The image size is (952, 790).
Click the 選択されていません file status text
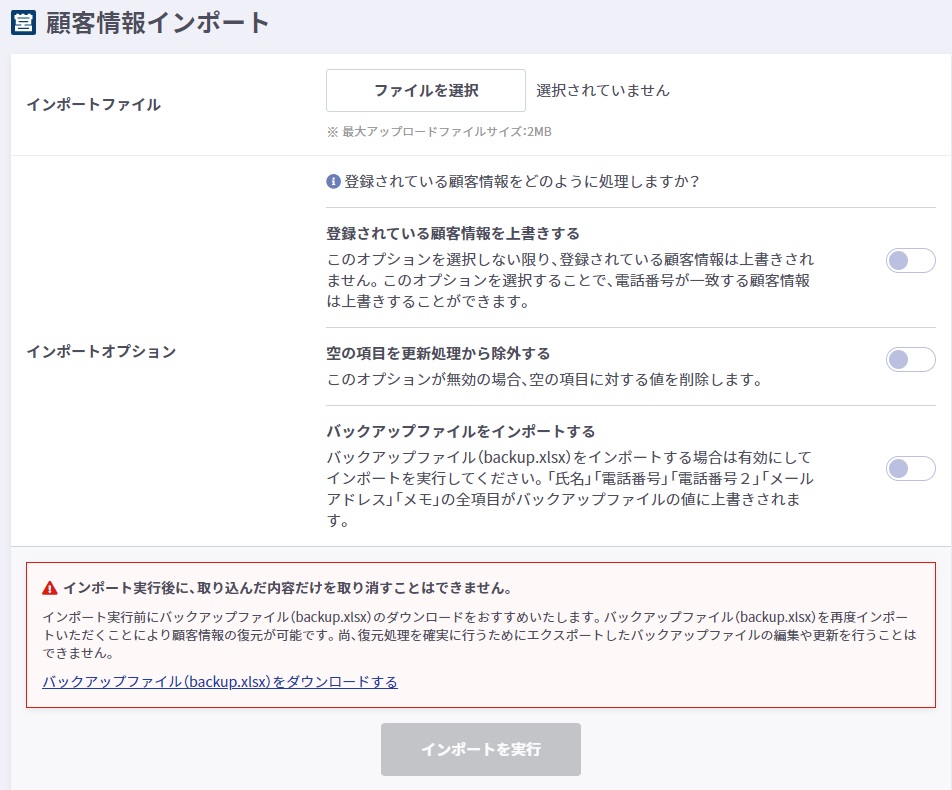603,90
